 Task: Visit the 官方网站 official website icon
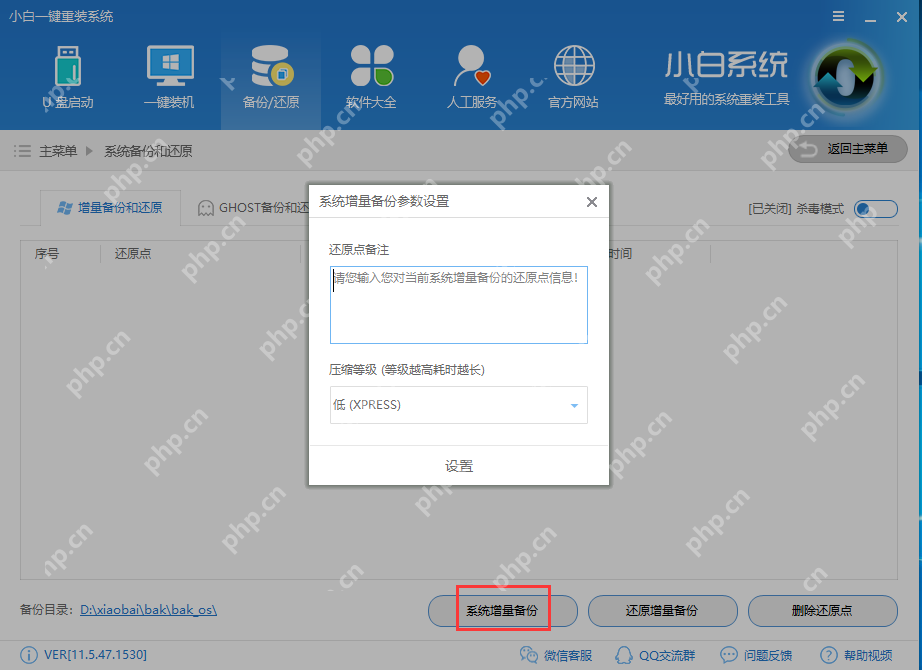click(x=573, y=78)
